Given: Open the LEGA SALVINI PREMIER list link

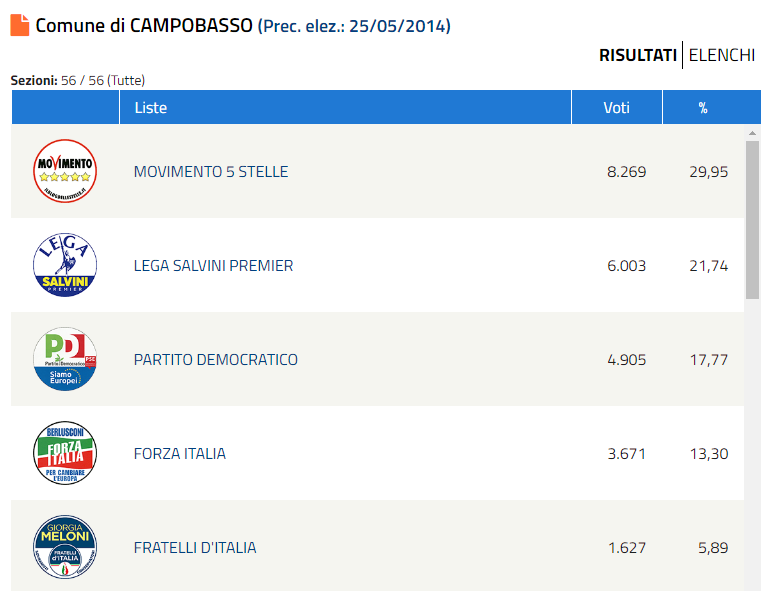Looking at the screenshot, I should [213, 266].
